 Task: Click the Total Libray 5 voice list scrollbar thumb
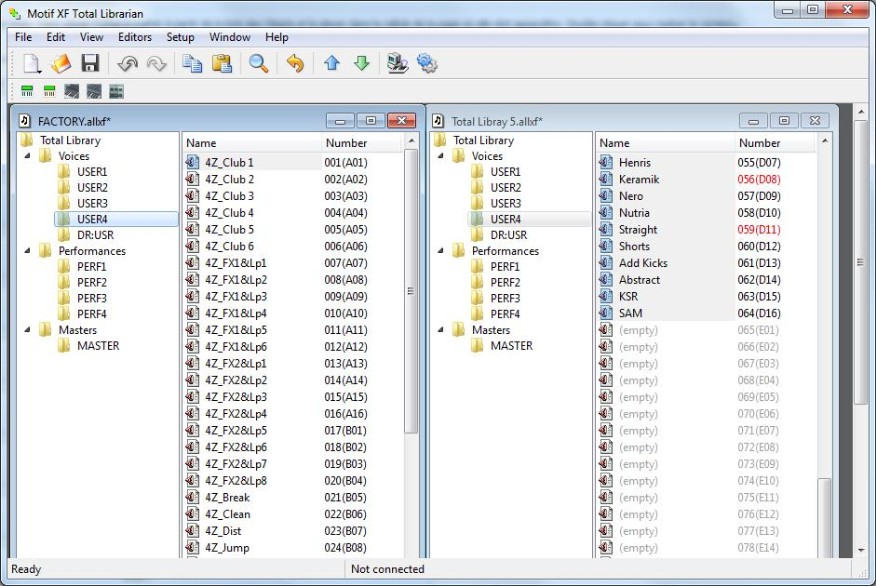[x=825, y=518]
